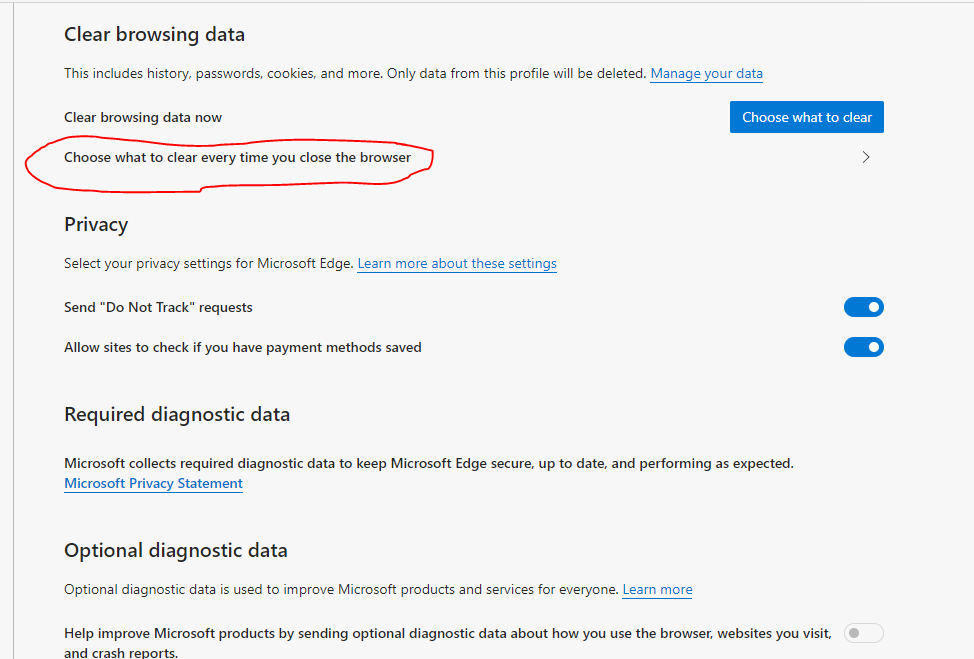The image size is (974, 659).
Task: Click the Allow sites to check payment methods label
Action: [x=242, y=347]
